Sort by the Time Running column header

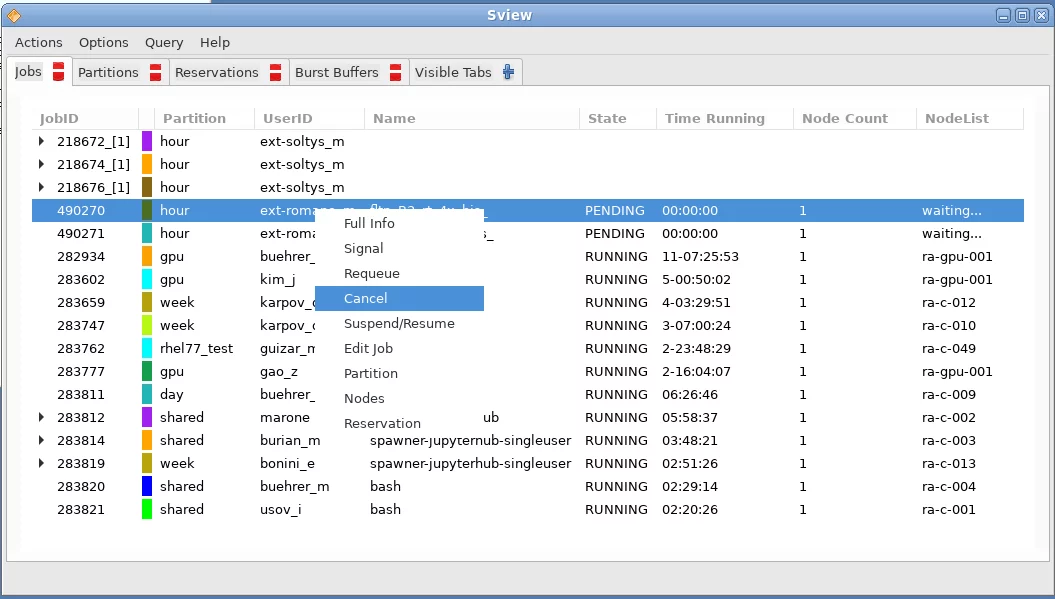tap(715, 118)
